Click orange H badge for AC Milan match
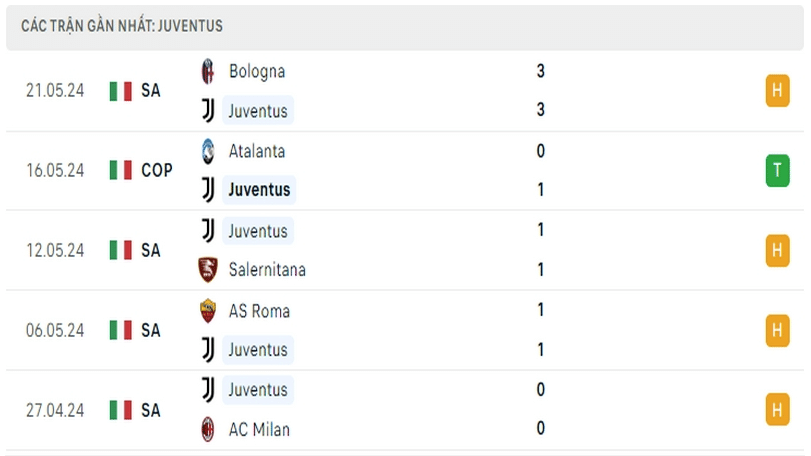This screenshot has width=811, height=456. (x=777, y=410)
